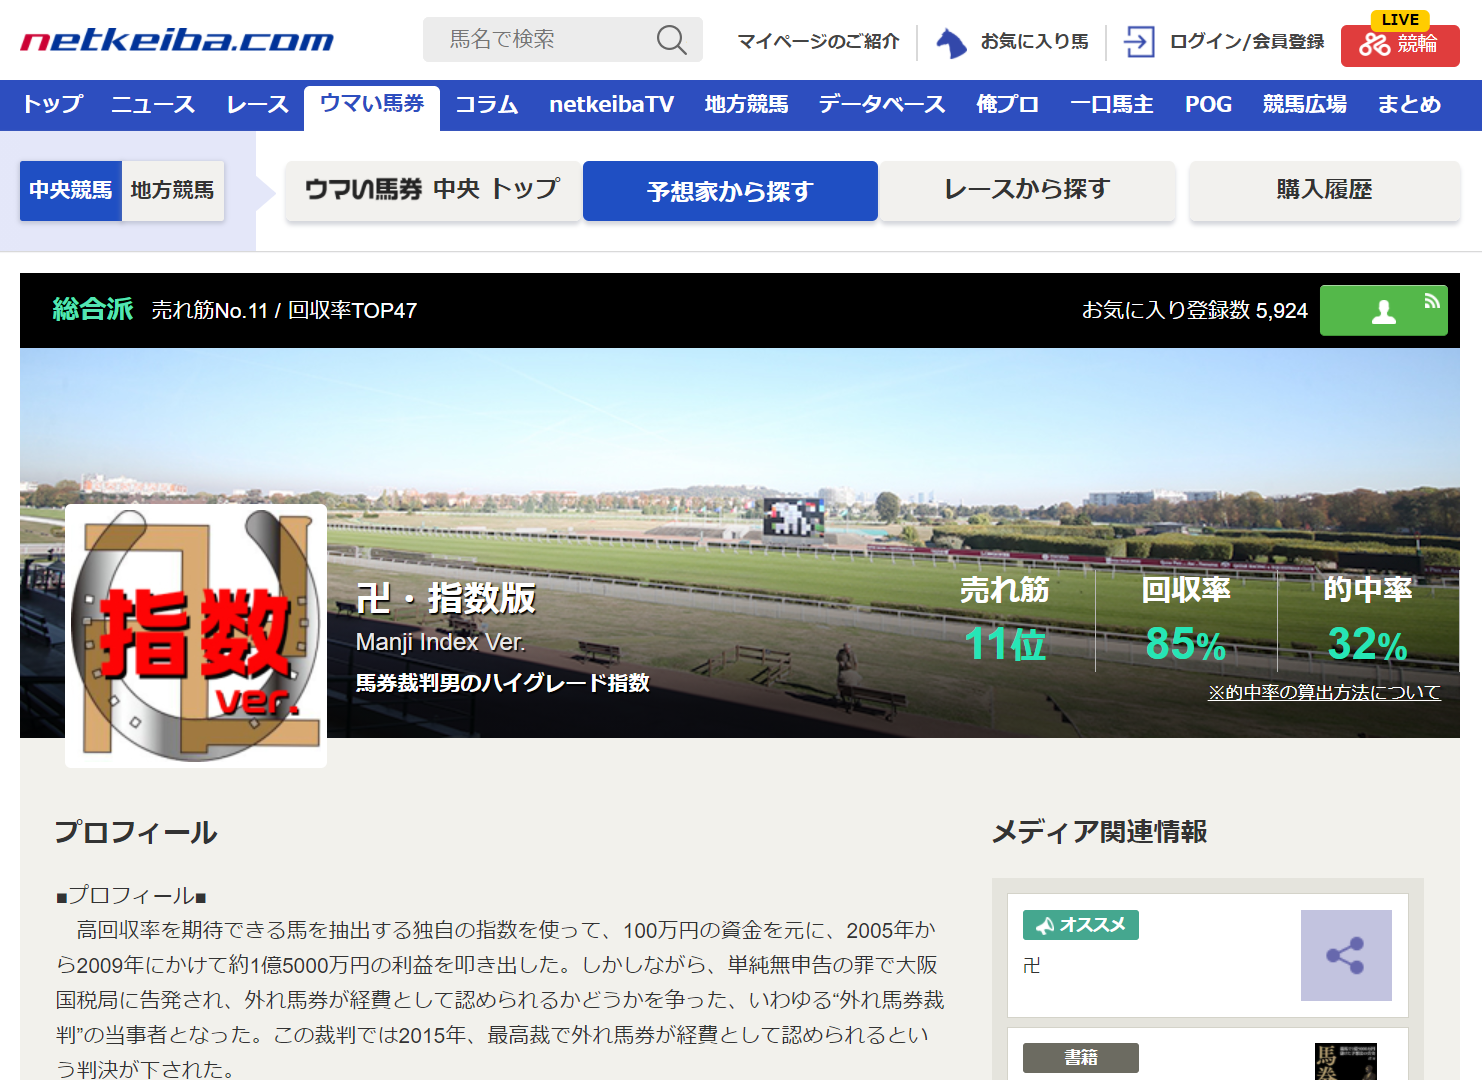Switch to the 地方競馬 toggle button
Screen dimensions: 1482x1080
[x=173, y=190]
